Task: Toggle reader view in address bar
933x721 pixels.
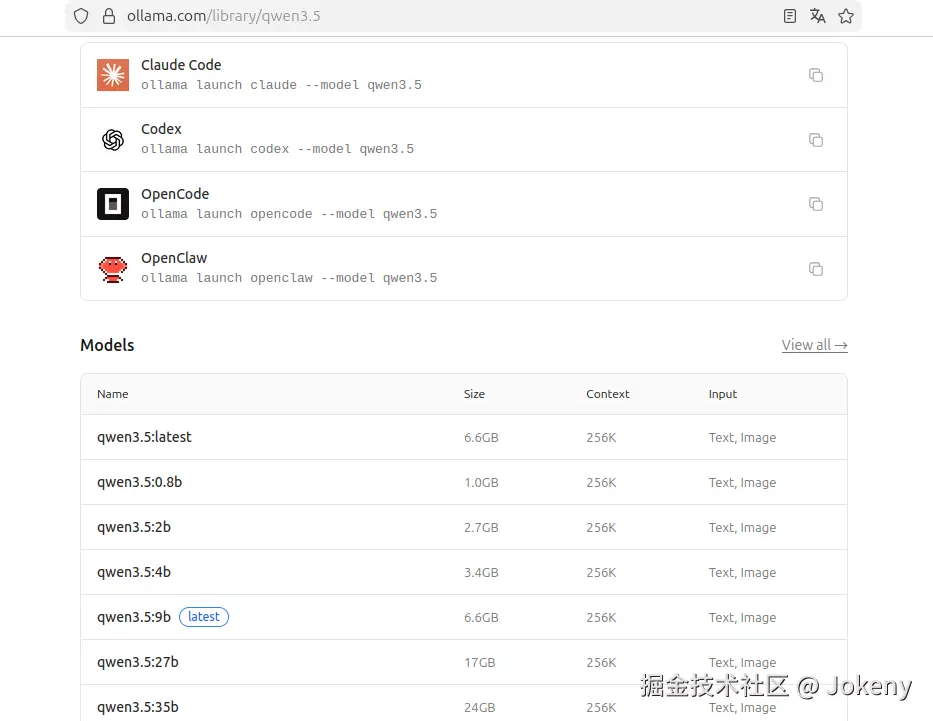Action: click(x=790, y=16)
